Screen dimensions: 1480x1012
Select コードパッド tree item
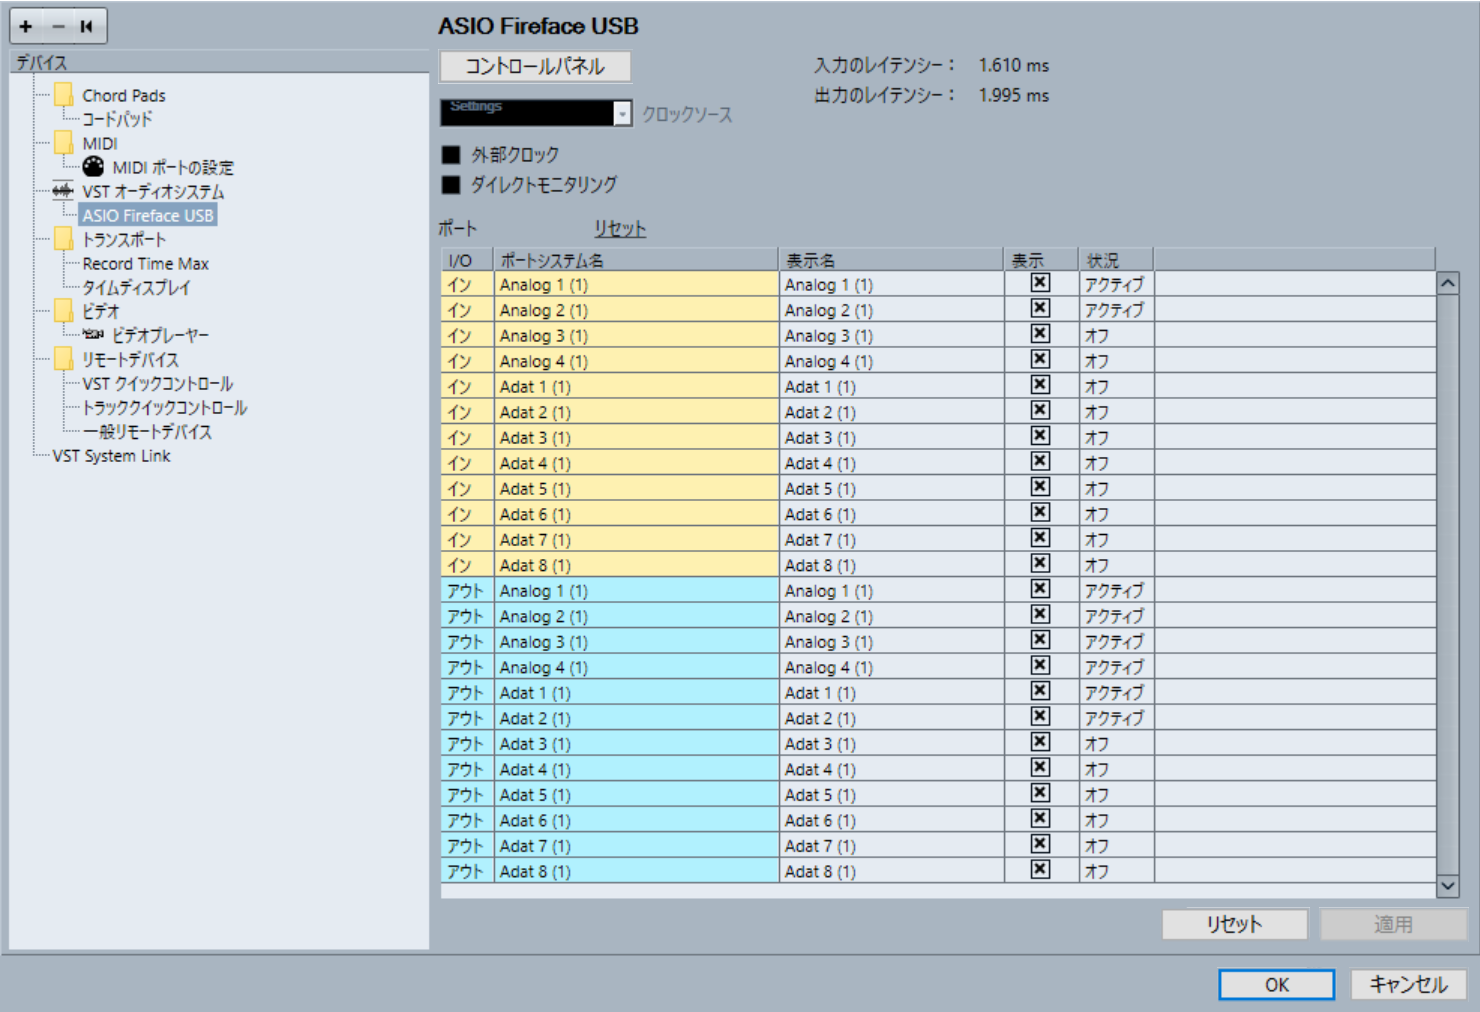coord(117,119)
